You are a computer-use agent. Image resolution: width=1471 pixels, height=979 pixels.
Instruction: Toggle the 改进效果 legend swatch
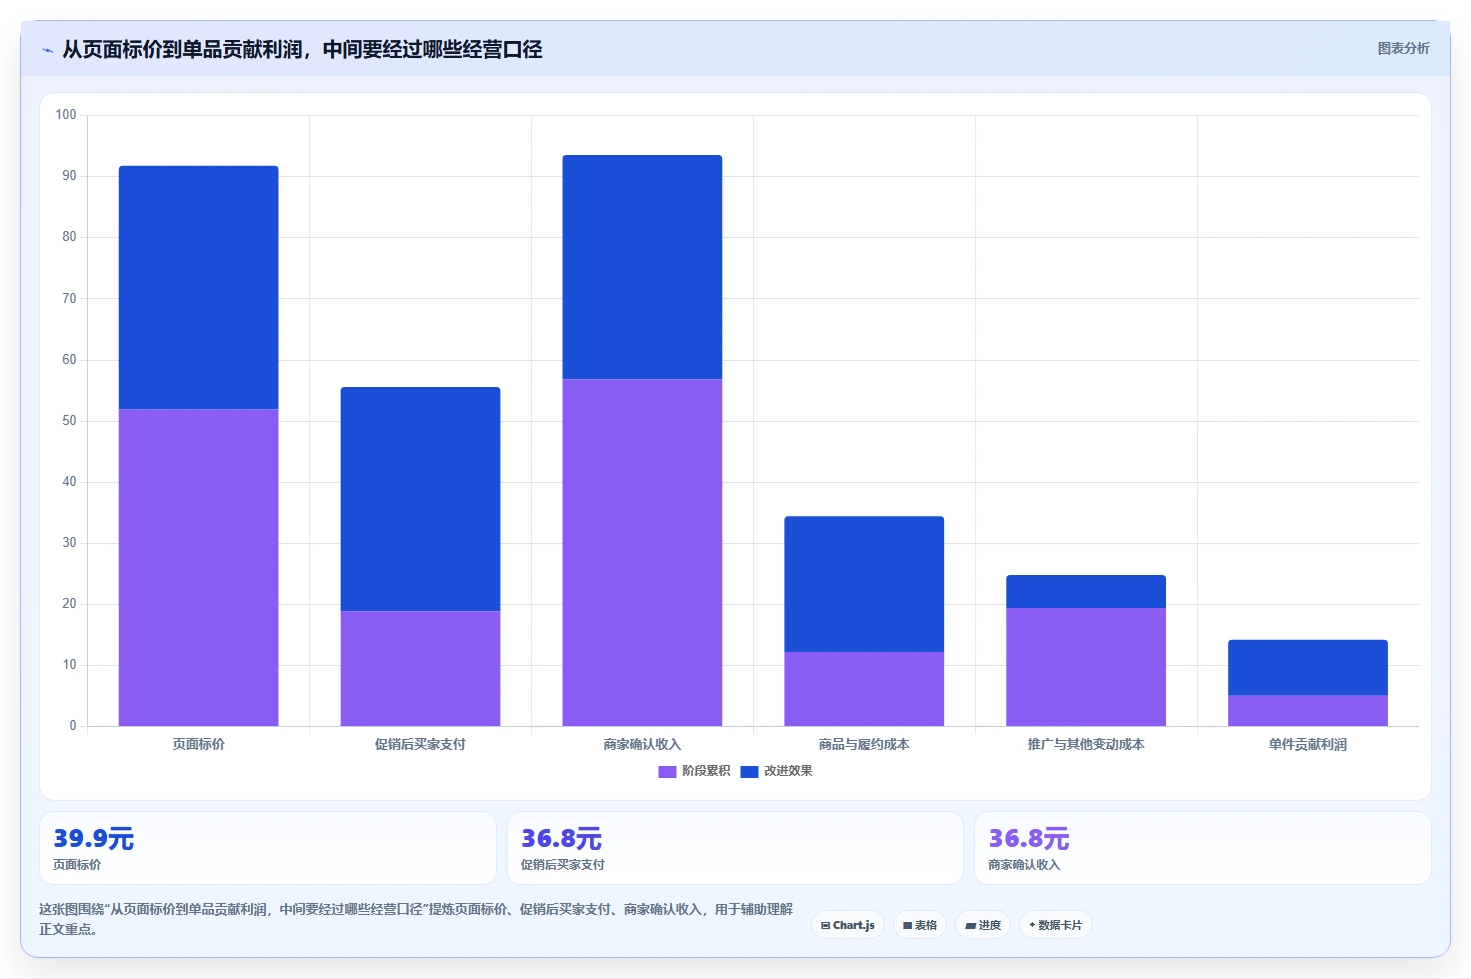(749, 771)
